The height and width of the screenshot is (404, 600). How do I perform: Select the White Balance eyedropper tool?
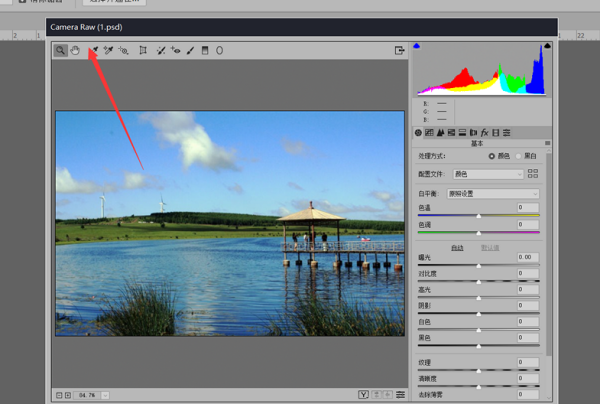(x=93, y=50)
